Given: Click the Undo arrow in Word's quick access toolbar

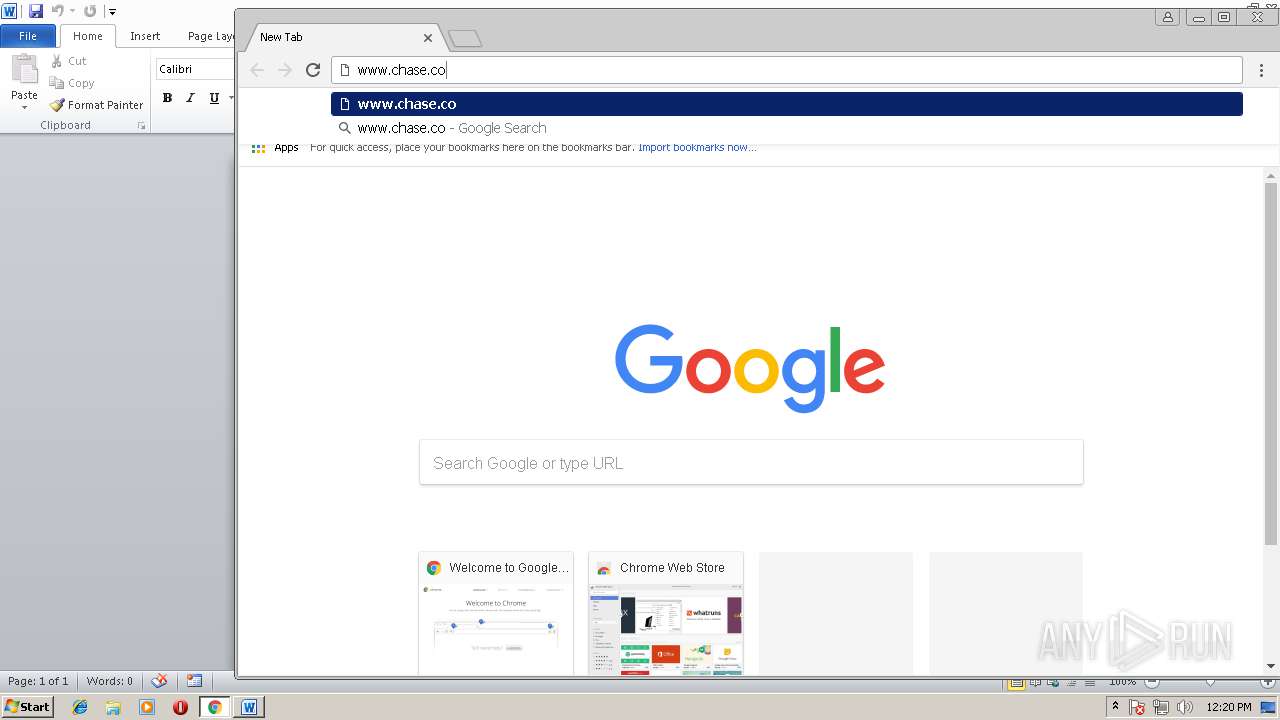Looking at the screenshot, I should coord(57,11).
